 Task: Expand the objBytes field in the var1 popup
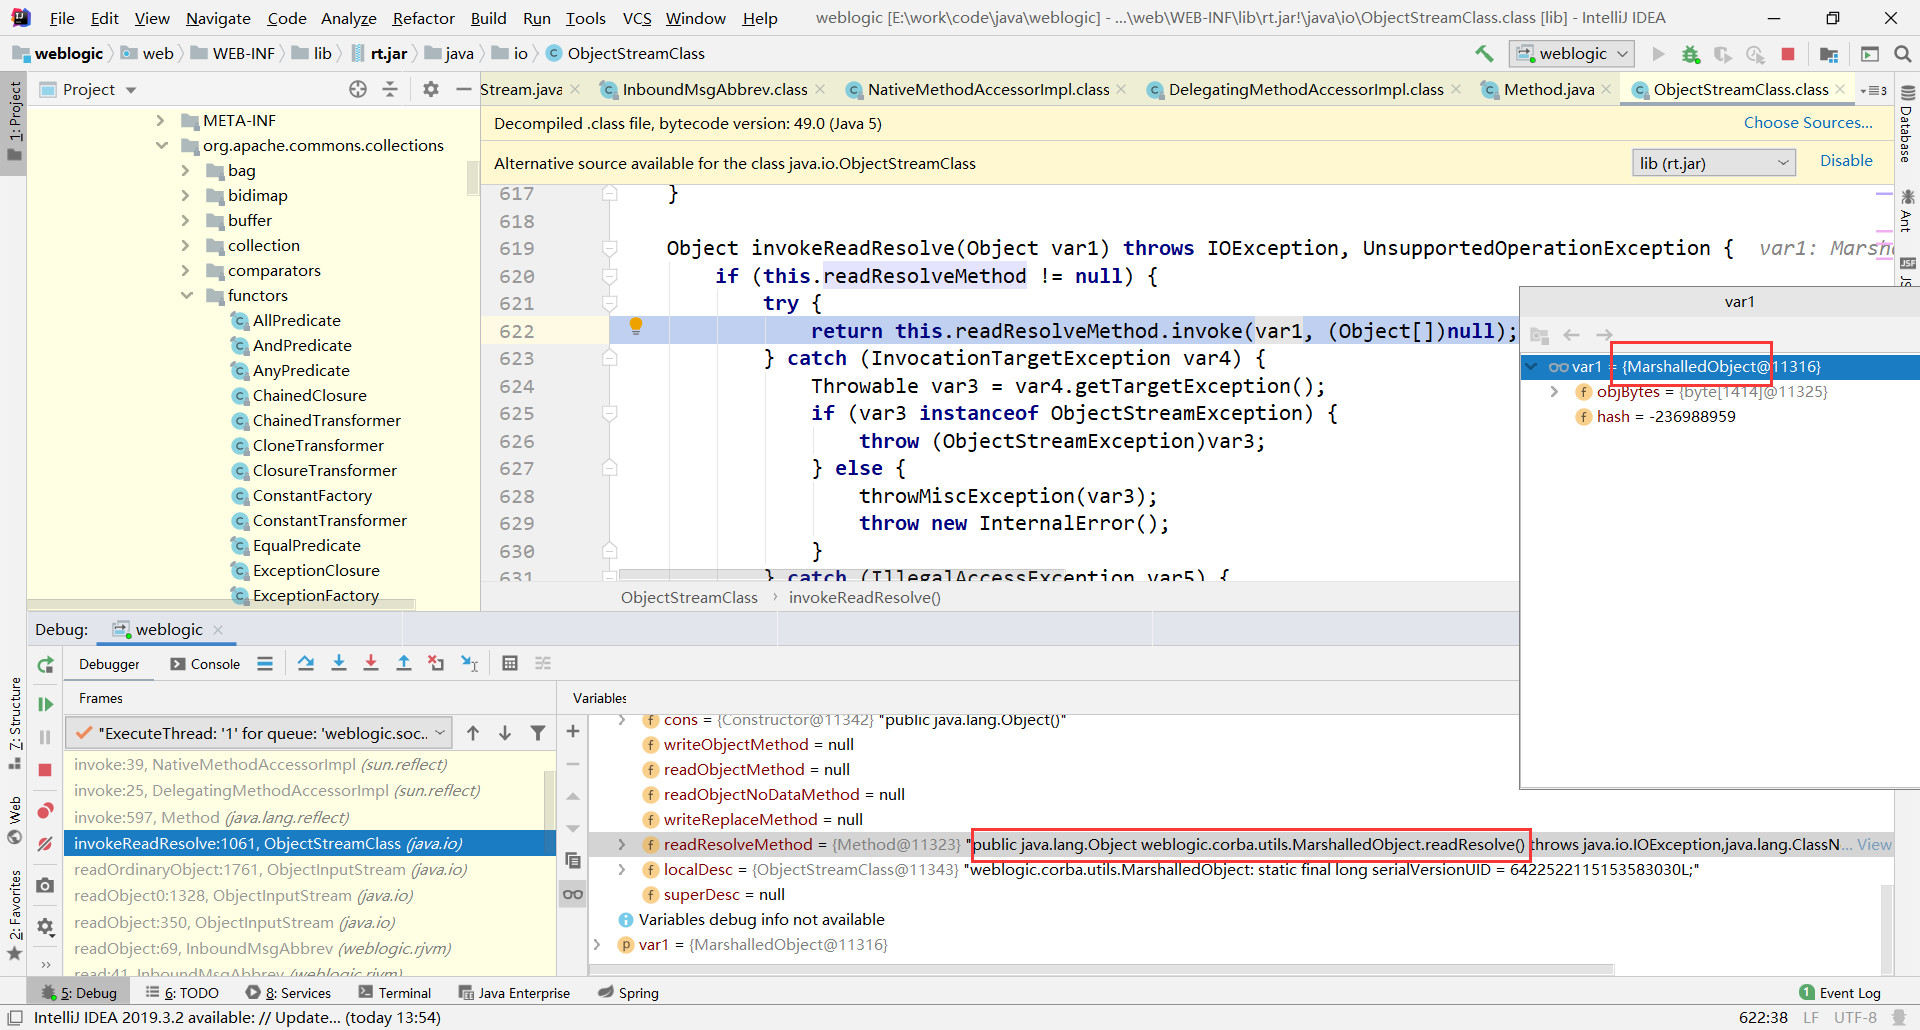[1555, 391]
